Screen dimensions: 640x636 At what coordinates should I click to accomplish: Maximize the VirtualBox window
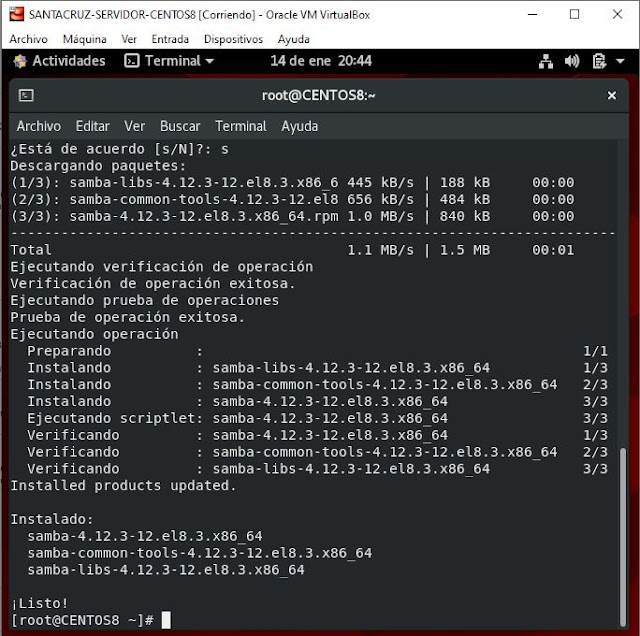[x=574, y=14]
